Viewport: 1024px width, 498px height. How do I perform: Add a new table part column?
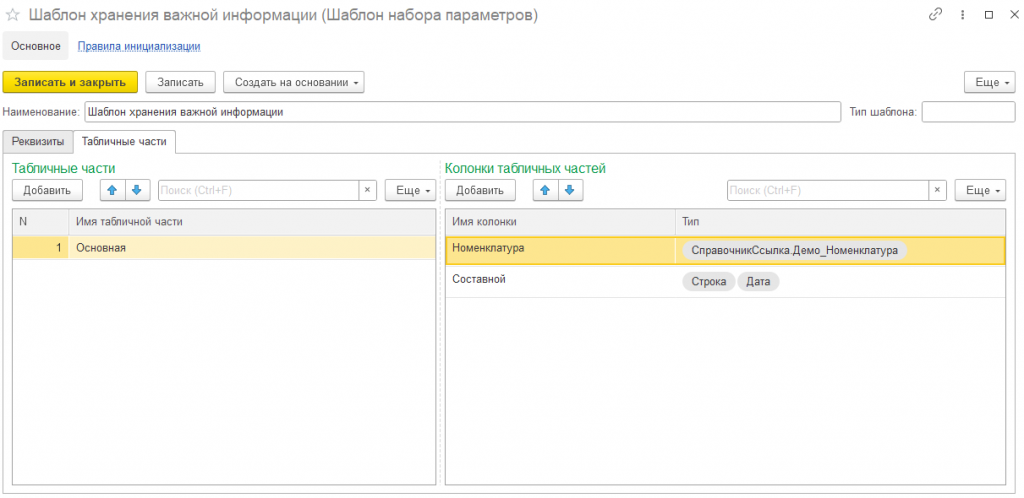480,190
